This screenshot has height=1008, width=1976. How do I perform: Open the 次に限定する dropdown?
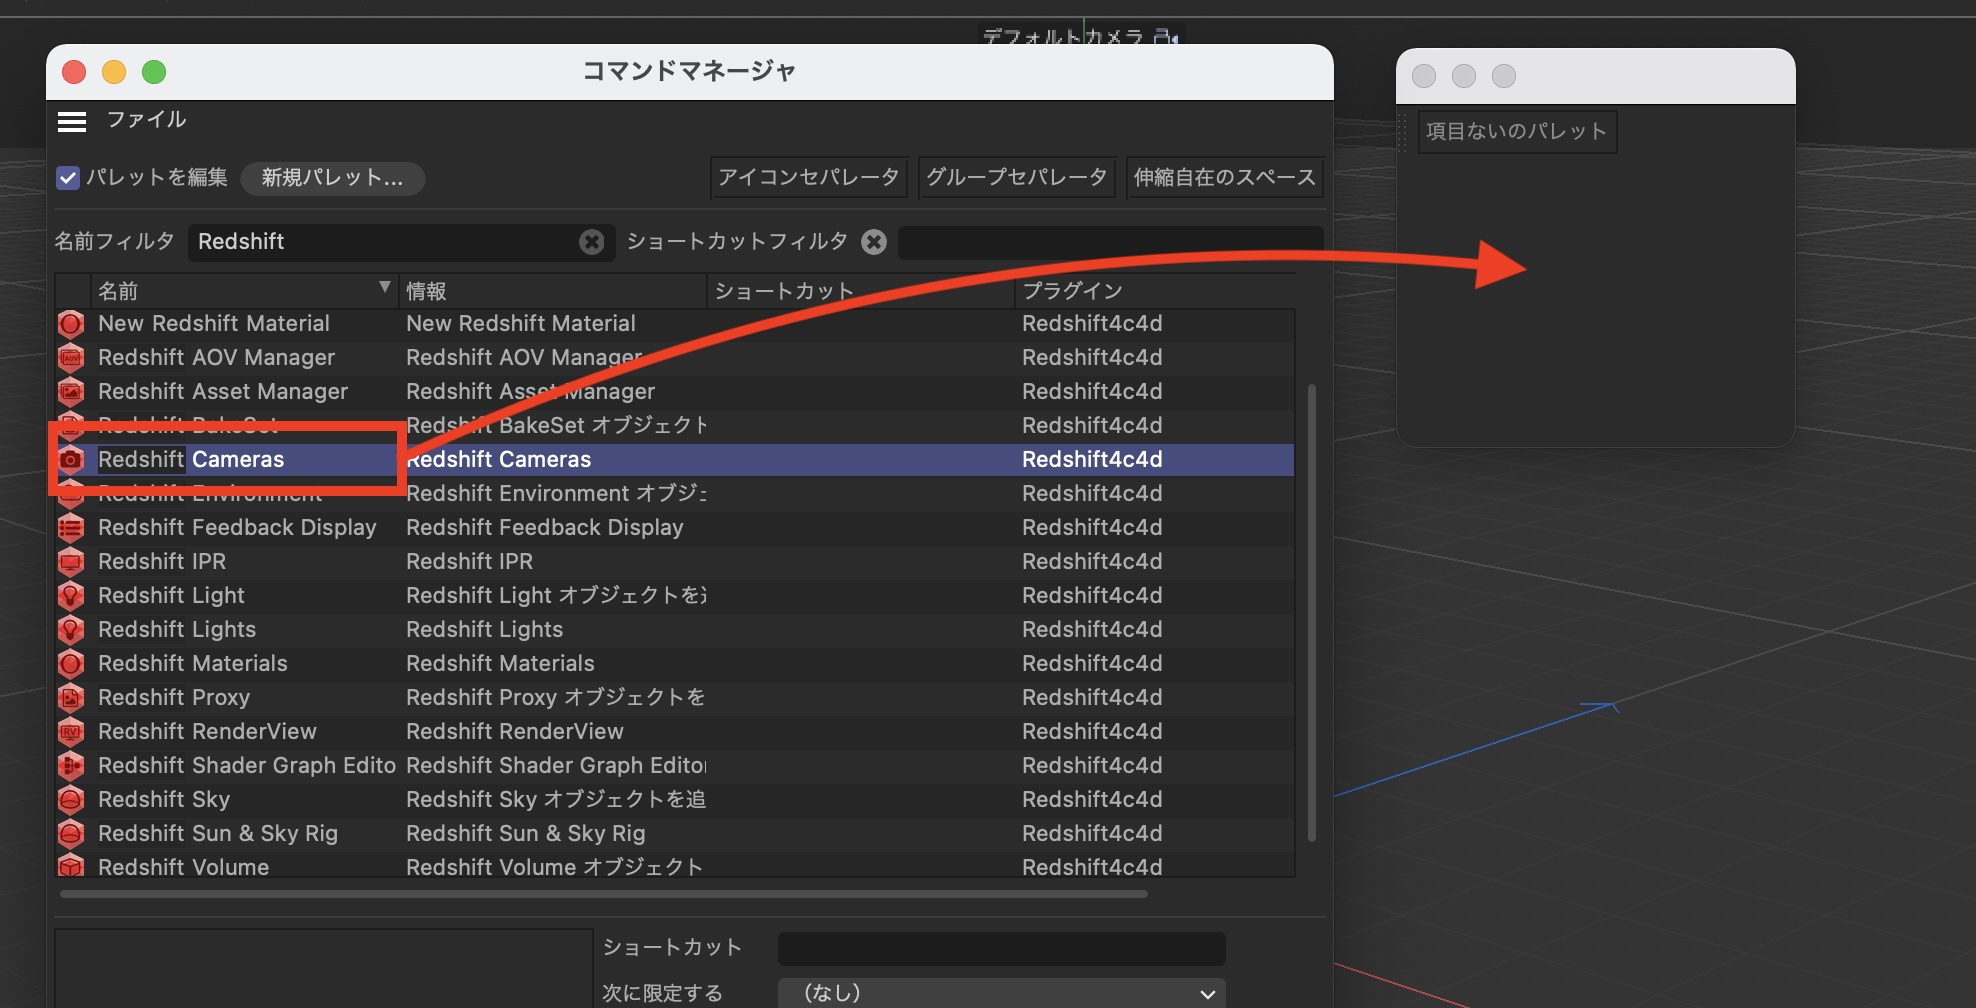tap(1001, 993)
